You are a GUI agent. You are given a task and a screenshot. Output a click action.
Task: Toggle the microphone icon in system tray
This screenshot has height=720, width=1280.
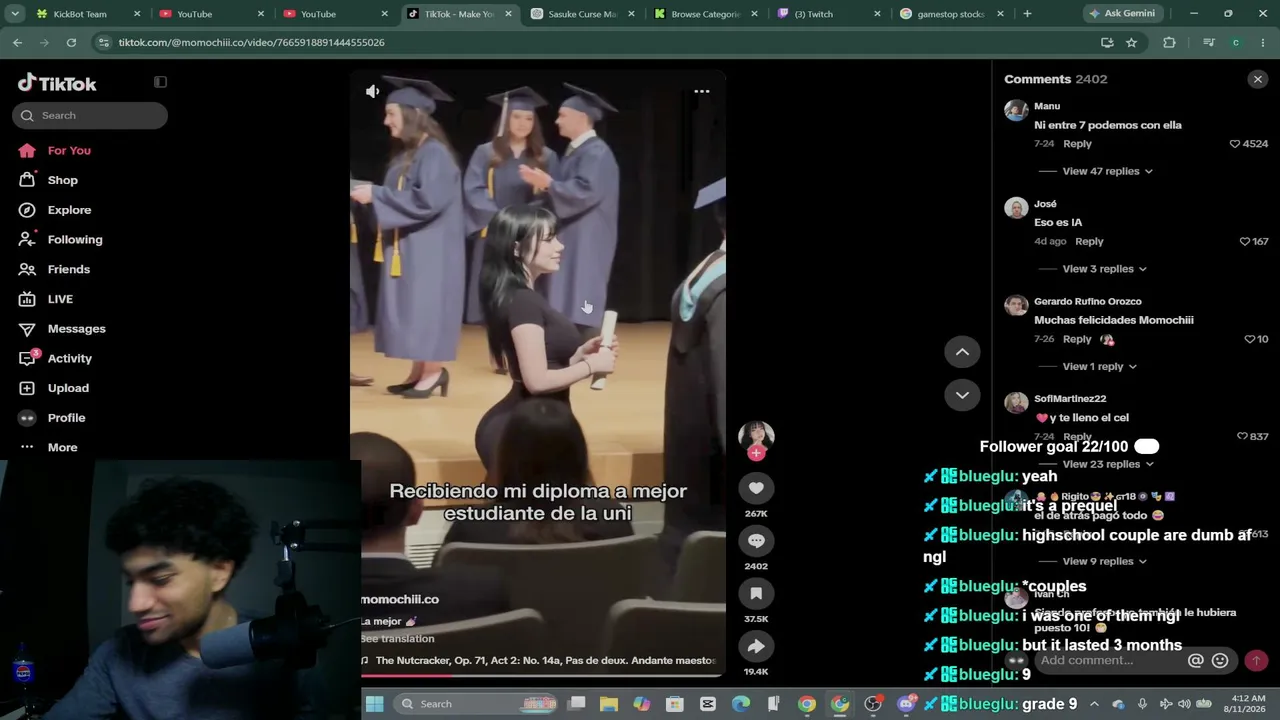(x=1142, y=704)
